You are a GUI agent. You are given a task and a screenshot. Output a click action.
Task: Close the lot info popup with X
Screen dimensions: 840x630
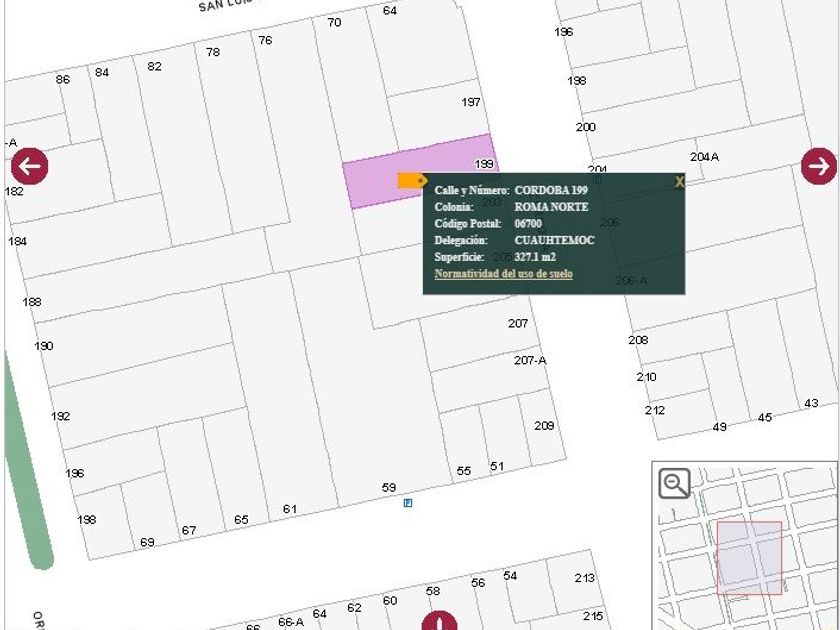(x=679, y=182)
